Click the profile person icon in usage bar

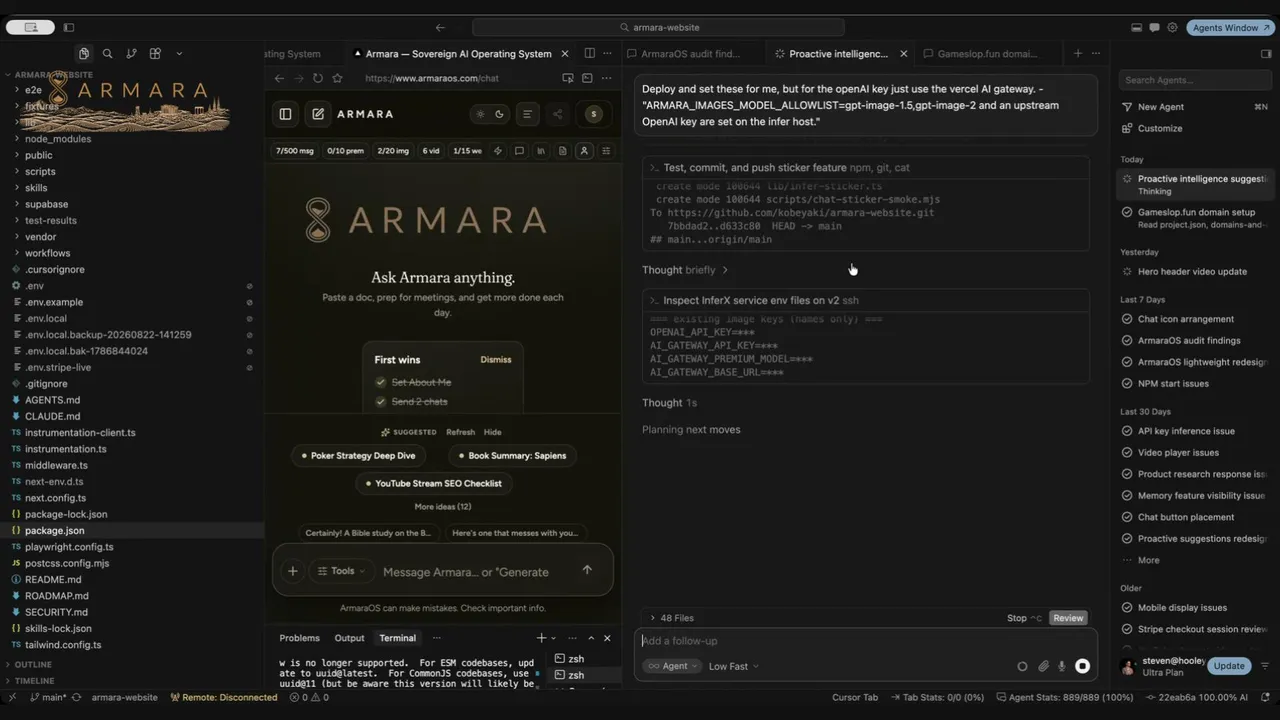[x=584, y=151]
